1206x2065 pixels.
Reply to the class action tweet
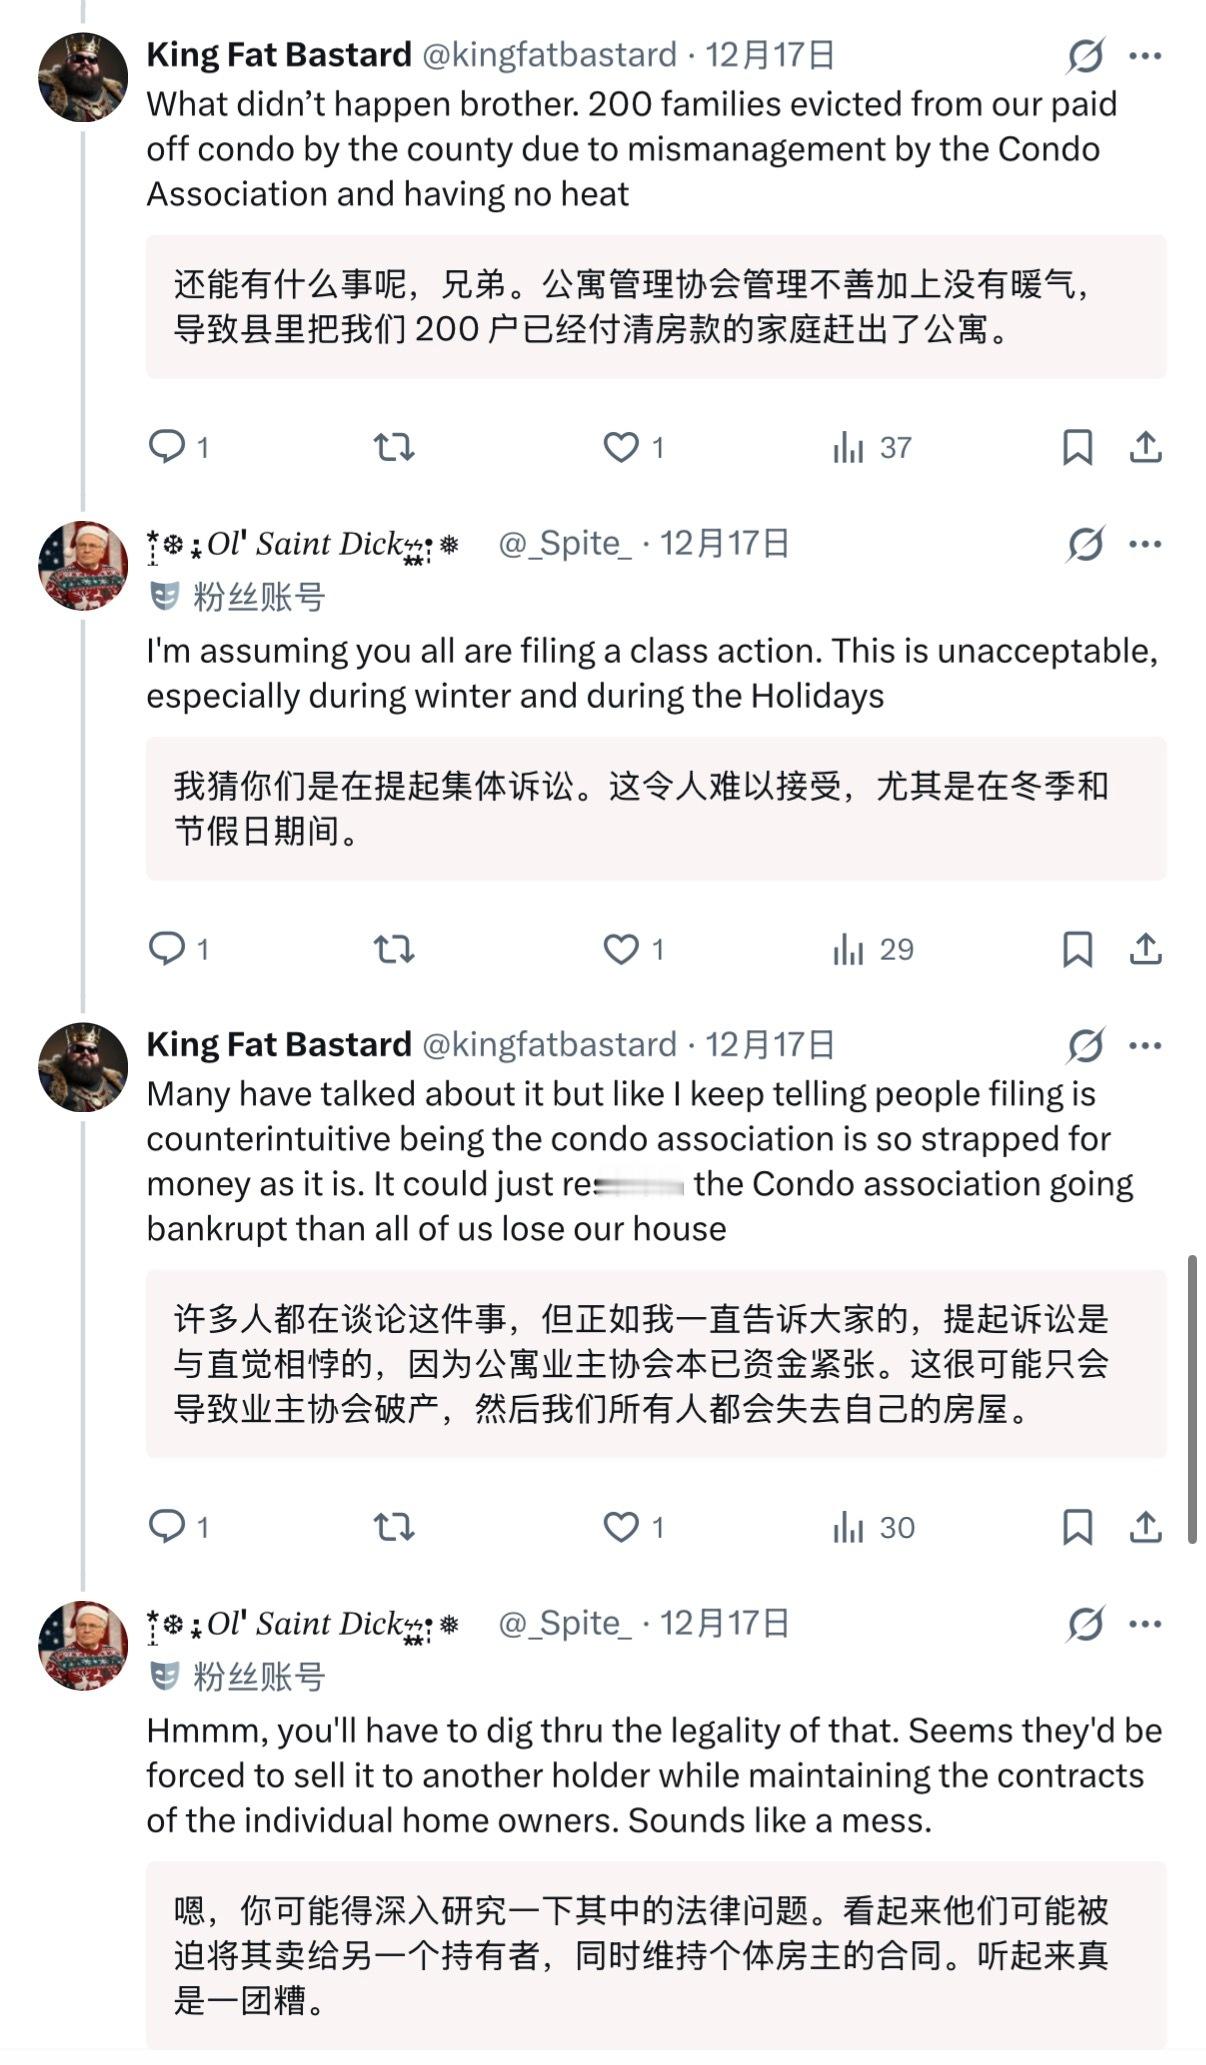166,948
